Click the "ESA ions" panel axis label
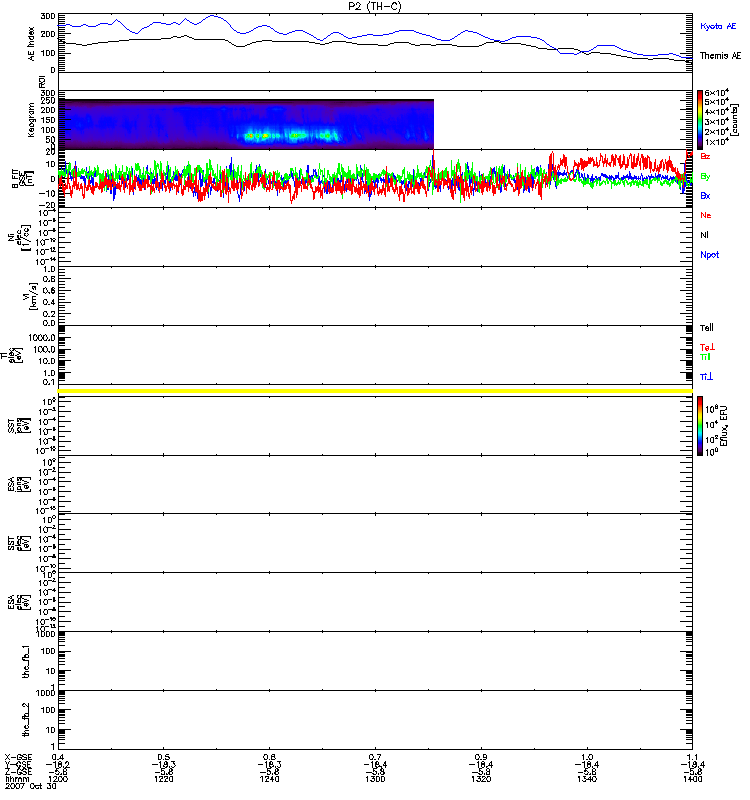Image resolution: width=750 pixels, height=800 pixels. tap(19, 484)
